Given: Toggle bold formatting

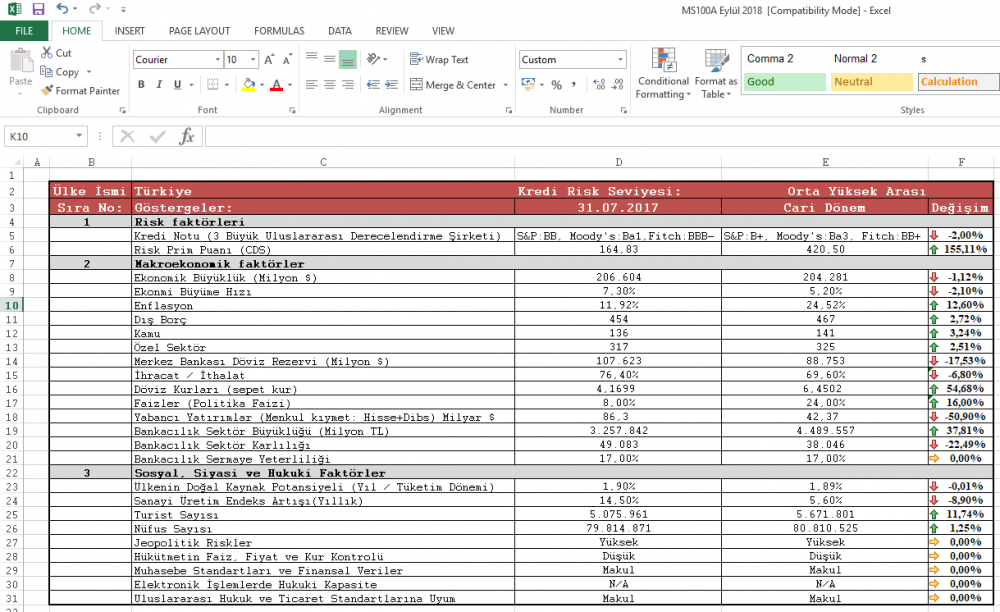Looking at the screenshot, I should point(141,85).
